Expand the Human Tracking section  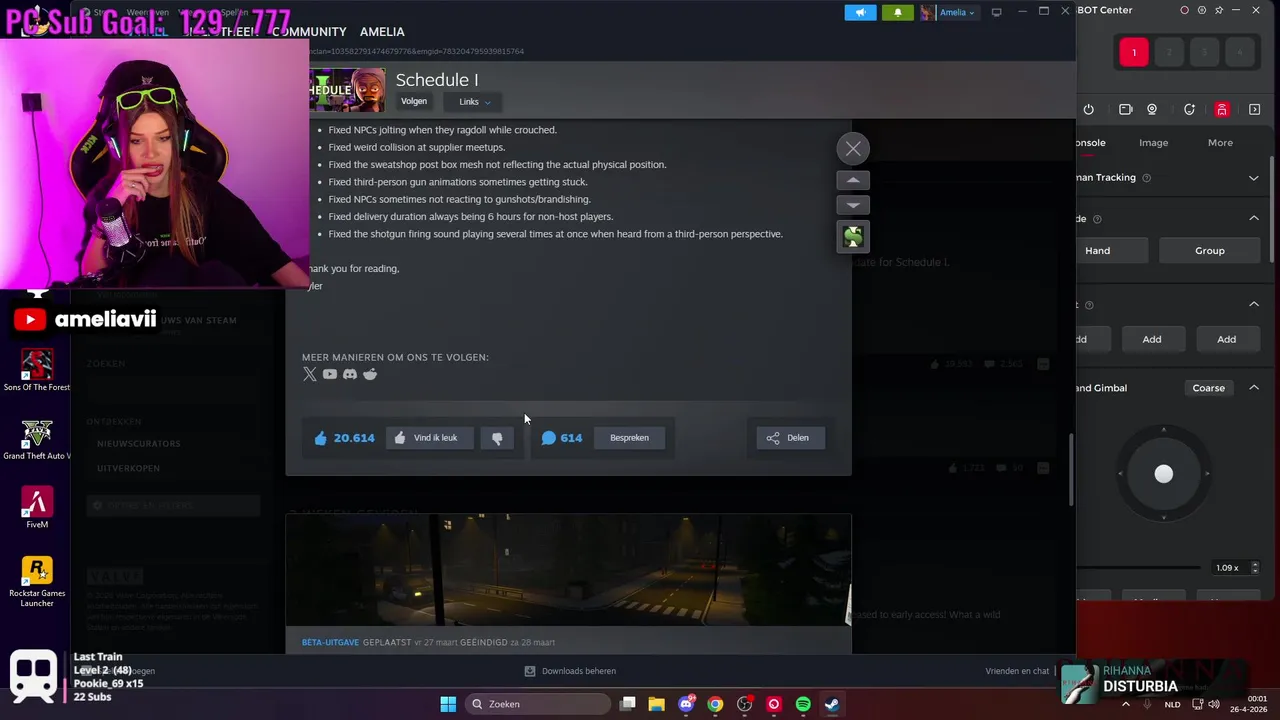point(1253,178)
